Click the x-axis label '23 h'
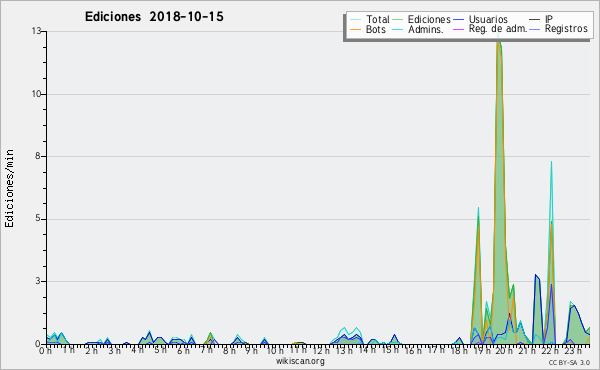This screenshot has width=600, height=370. [573, 351]
